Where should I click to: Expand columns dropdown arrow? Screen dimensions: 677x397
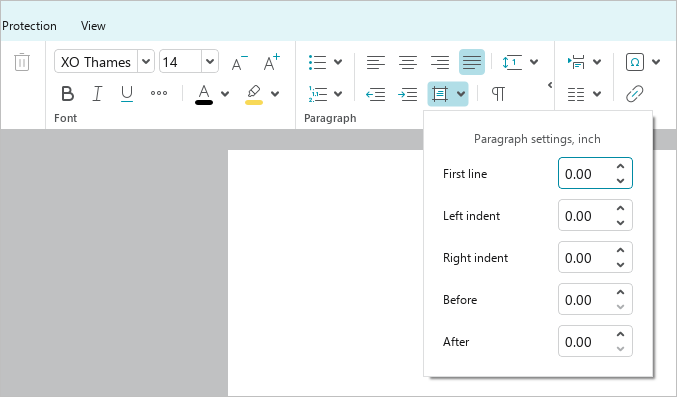(597, 94)
